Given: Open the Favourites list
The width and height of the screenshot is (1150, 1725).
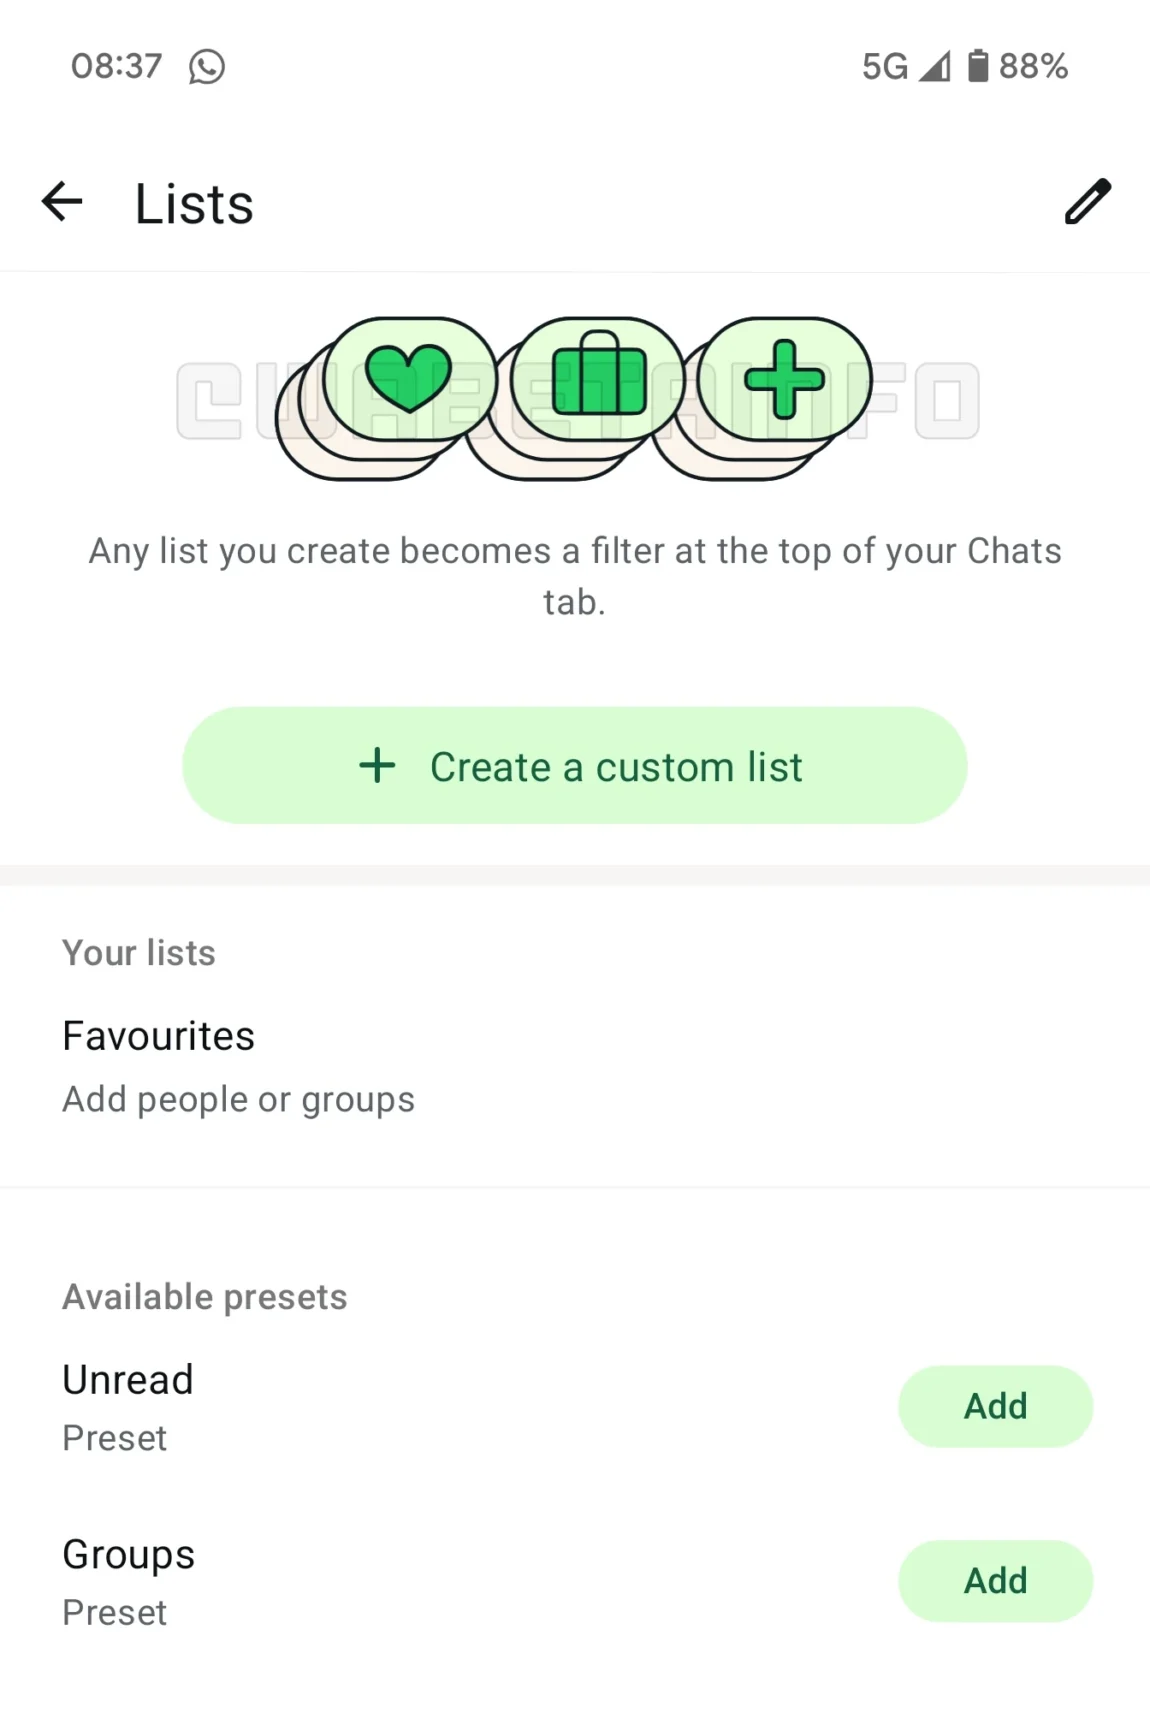Looking at the screenshot, I should [x=574, y=1066].
